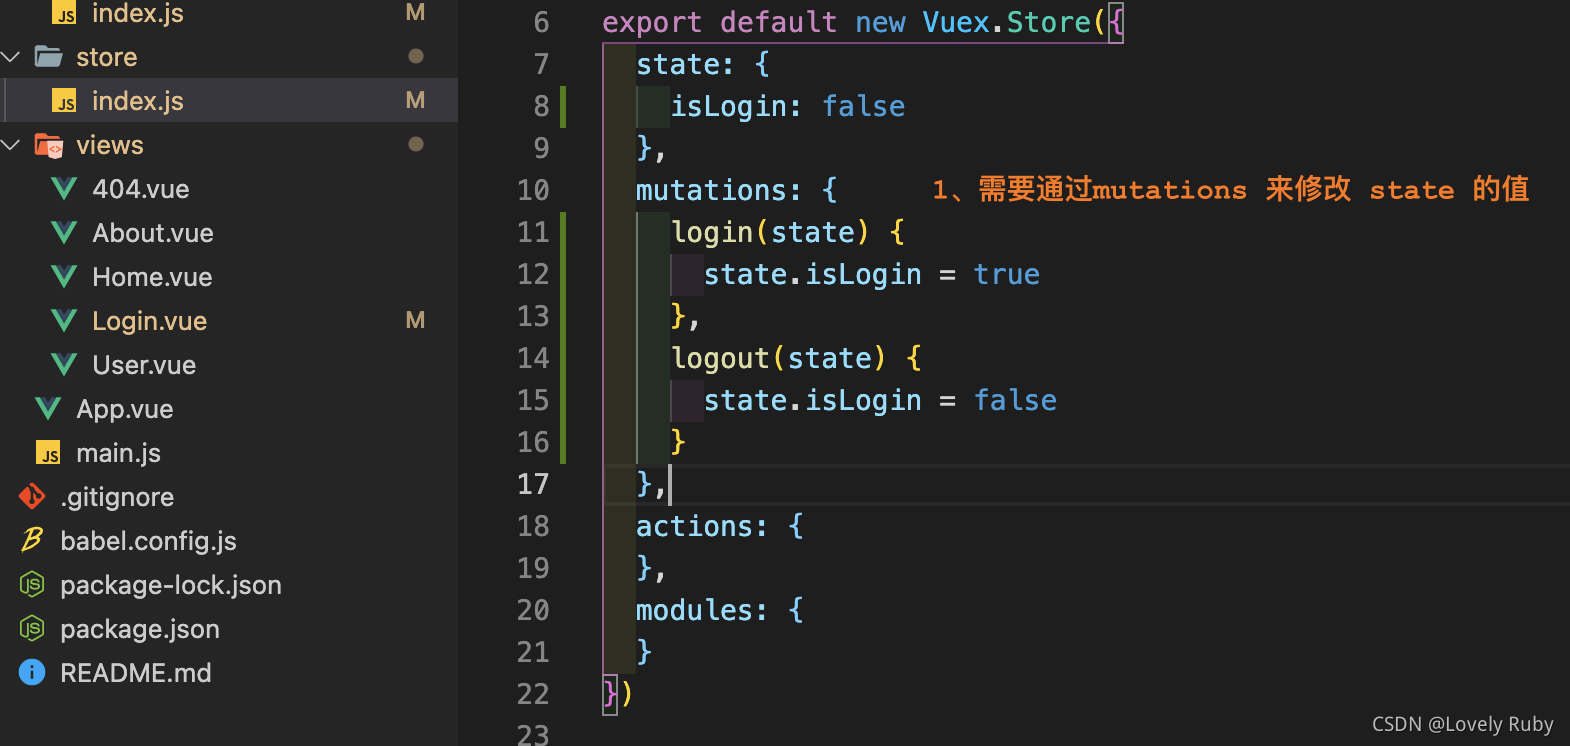Click 'isLogin: false' on line 8

(787, 106)
